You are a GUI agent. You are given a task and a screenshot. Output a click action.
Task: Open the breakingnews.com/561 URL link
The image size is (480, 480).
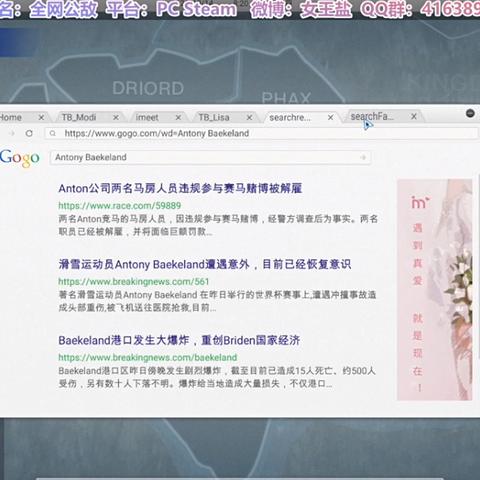(x=134, y=281)
